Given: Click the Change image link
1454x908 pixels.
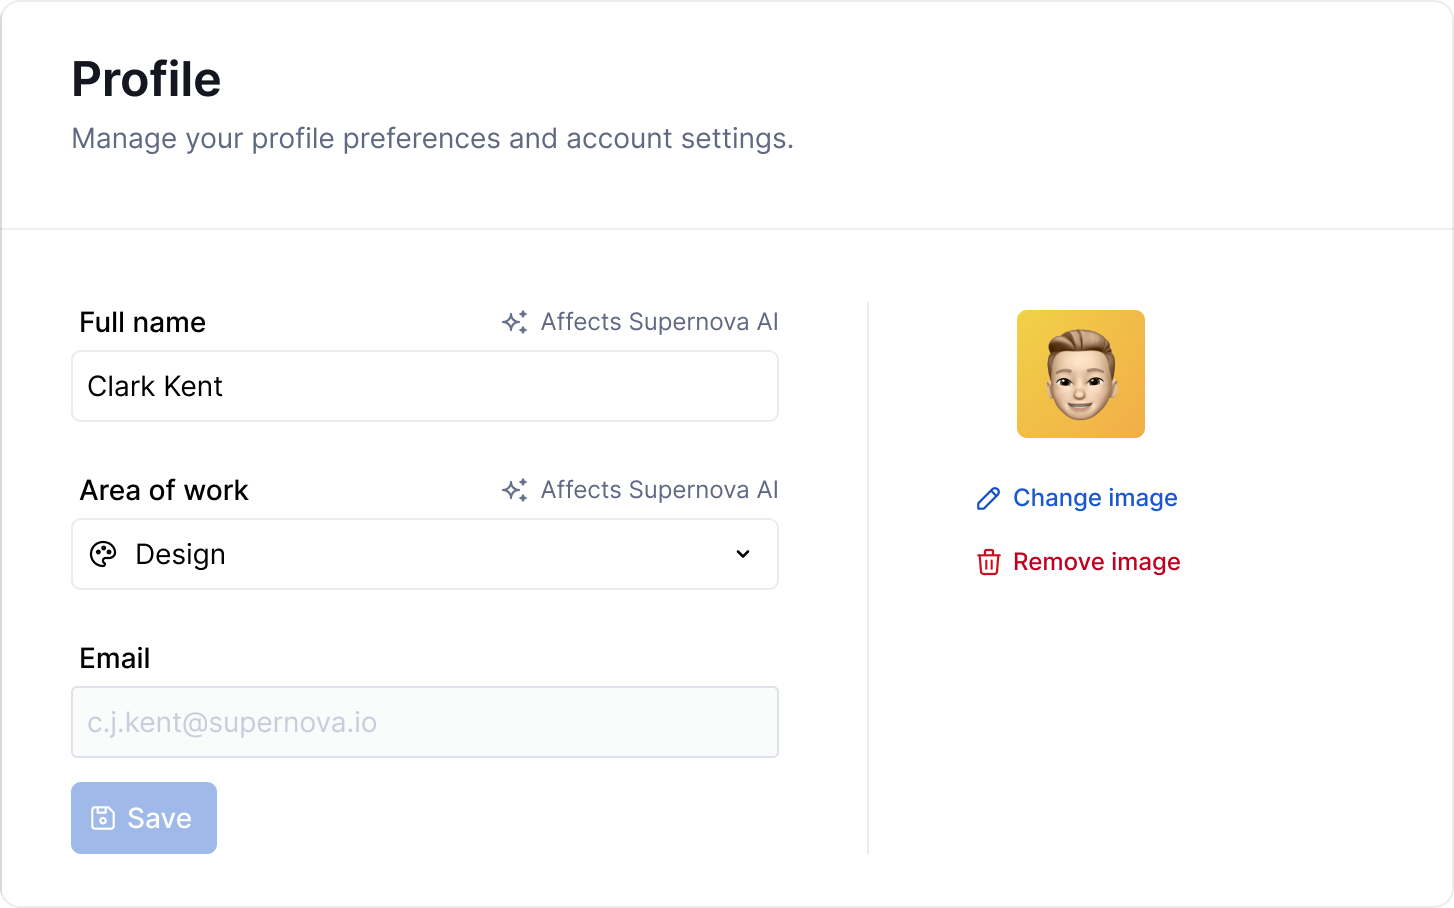Looking at the screenshot, I should pyautogui.click(x=1095, y=497).
